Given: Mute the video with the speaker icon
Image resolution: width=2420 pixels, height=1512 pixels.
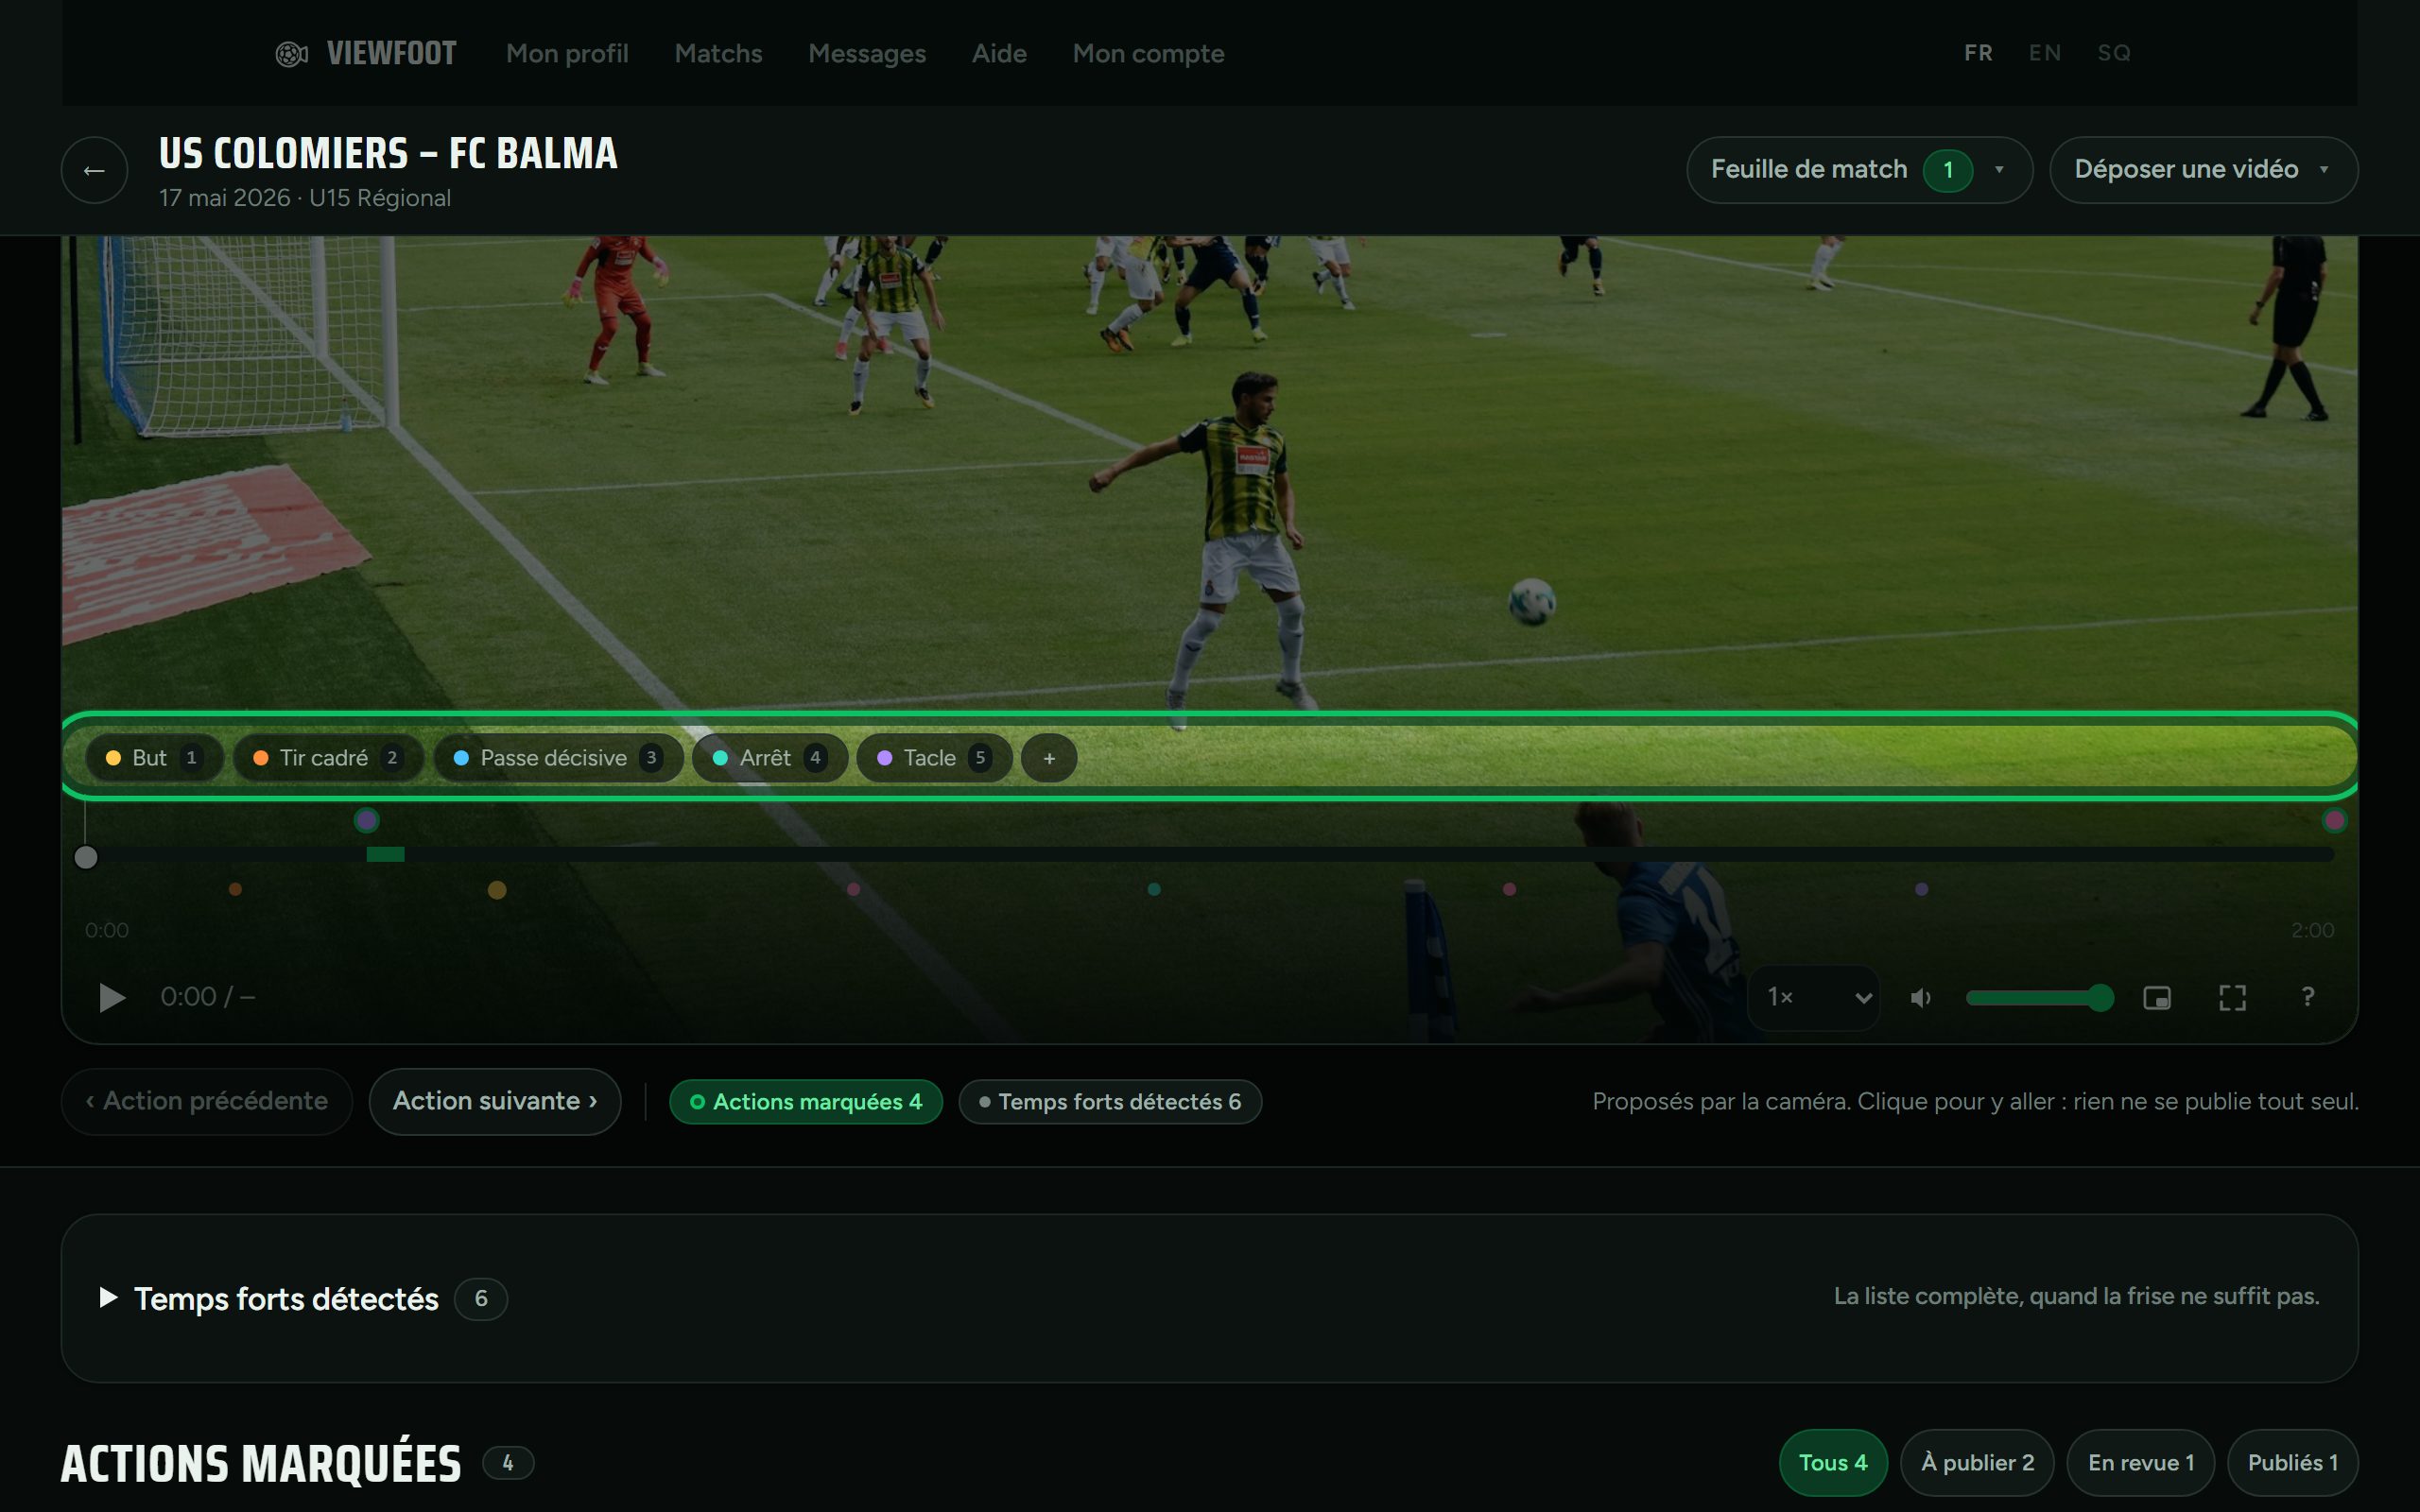Looking at the screenshot, I should pos(1921,997).
